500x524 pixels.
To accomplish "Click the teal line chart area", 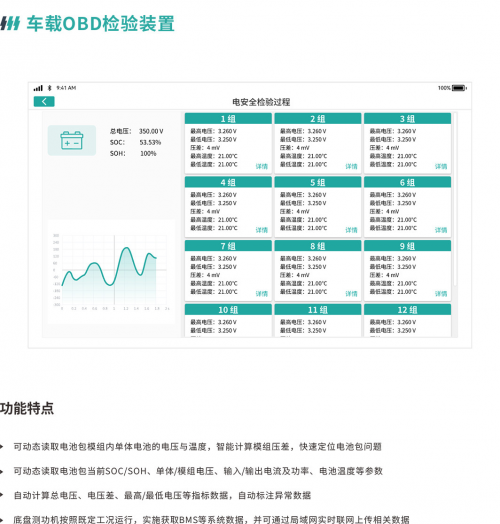I will [111, 272].
